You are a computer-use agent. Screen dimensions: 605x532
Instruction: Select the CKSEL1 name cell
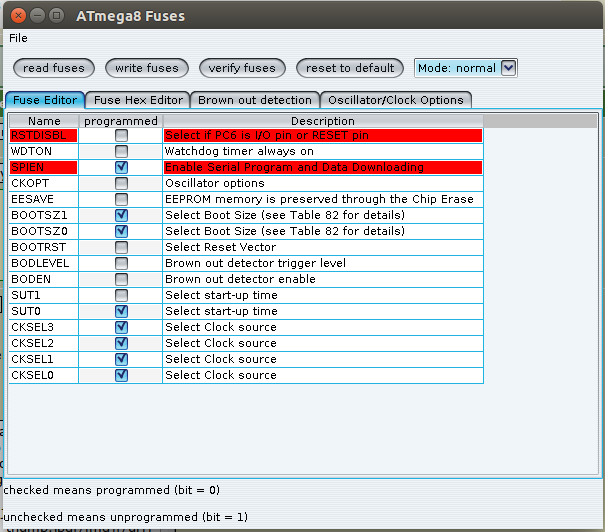tap(44, 360)
